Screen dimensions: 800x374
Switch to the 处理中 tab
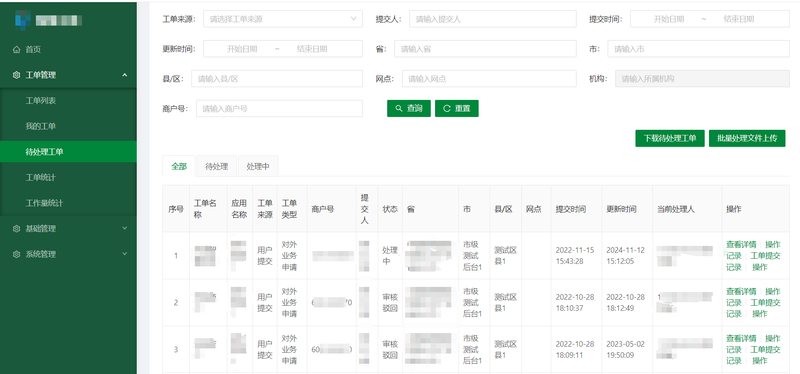(258, 166)
